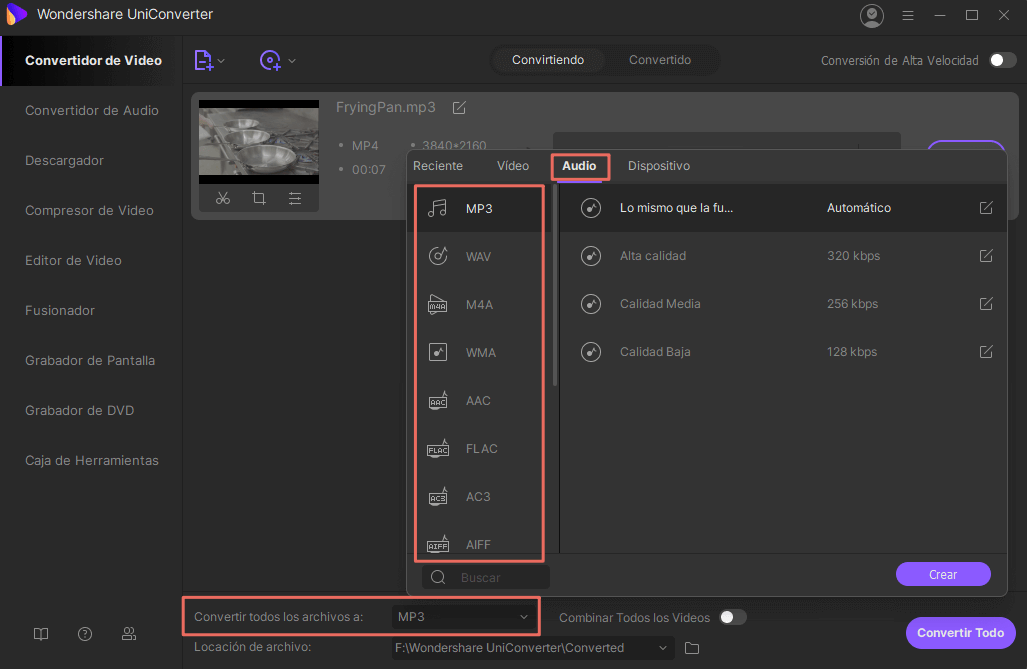Choose the AC3 format entry

click(479, 497)
